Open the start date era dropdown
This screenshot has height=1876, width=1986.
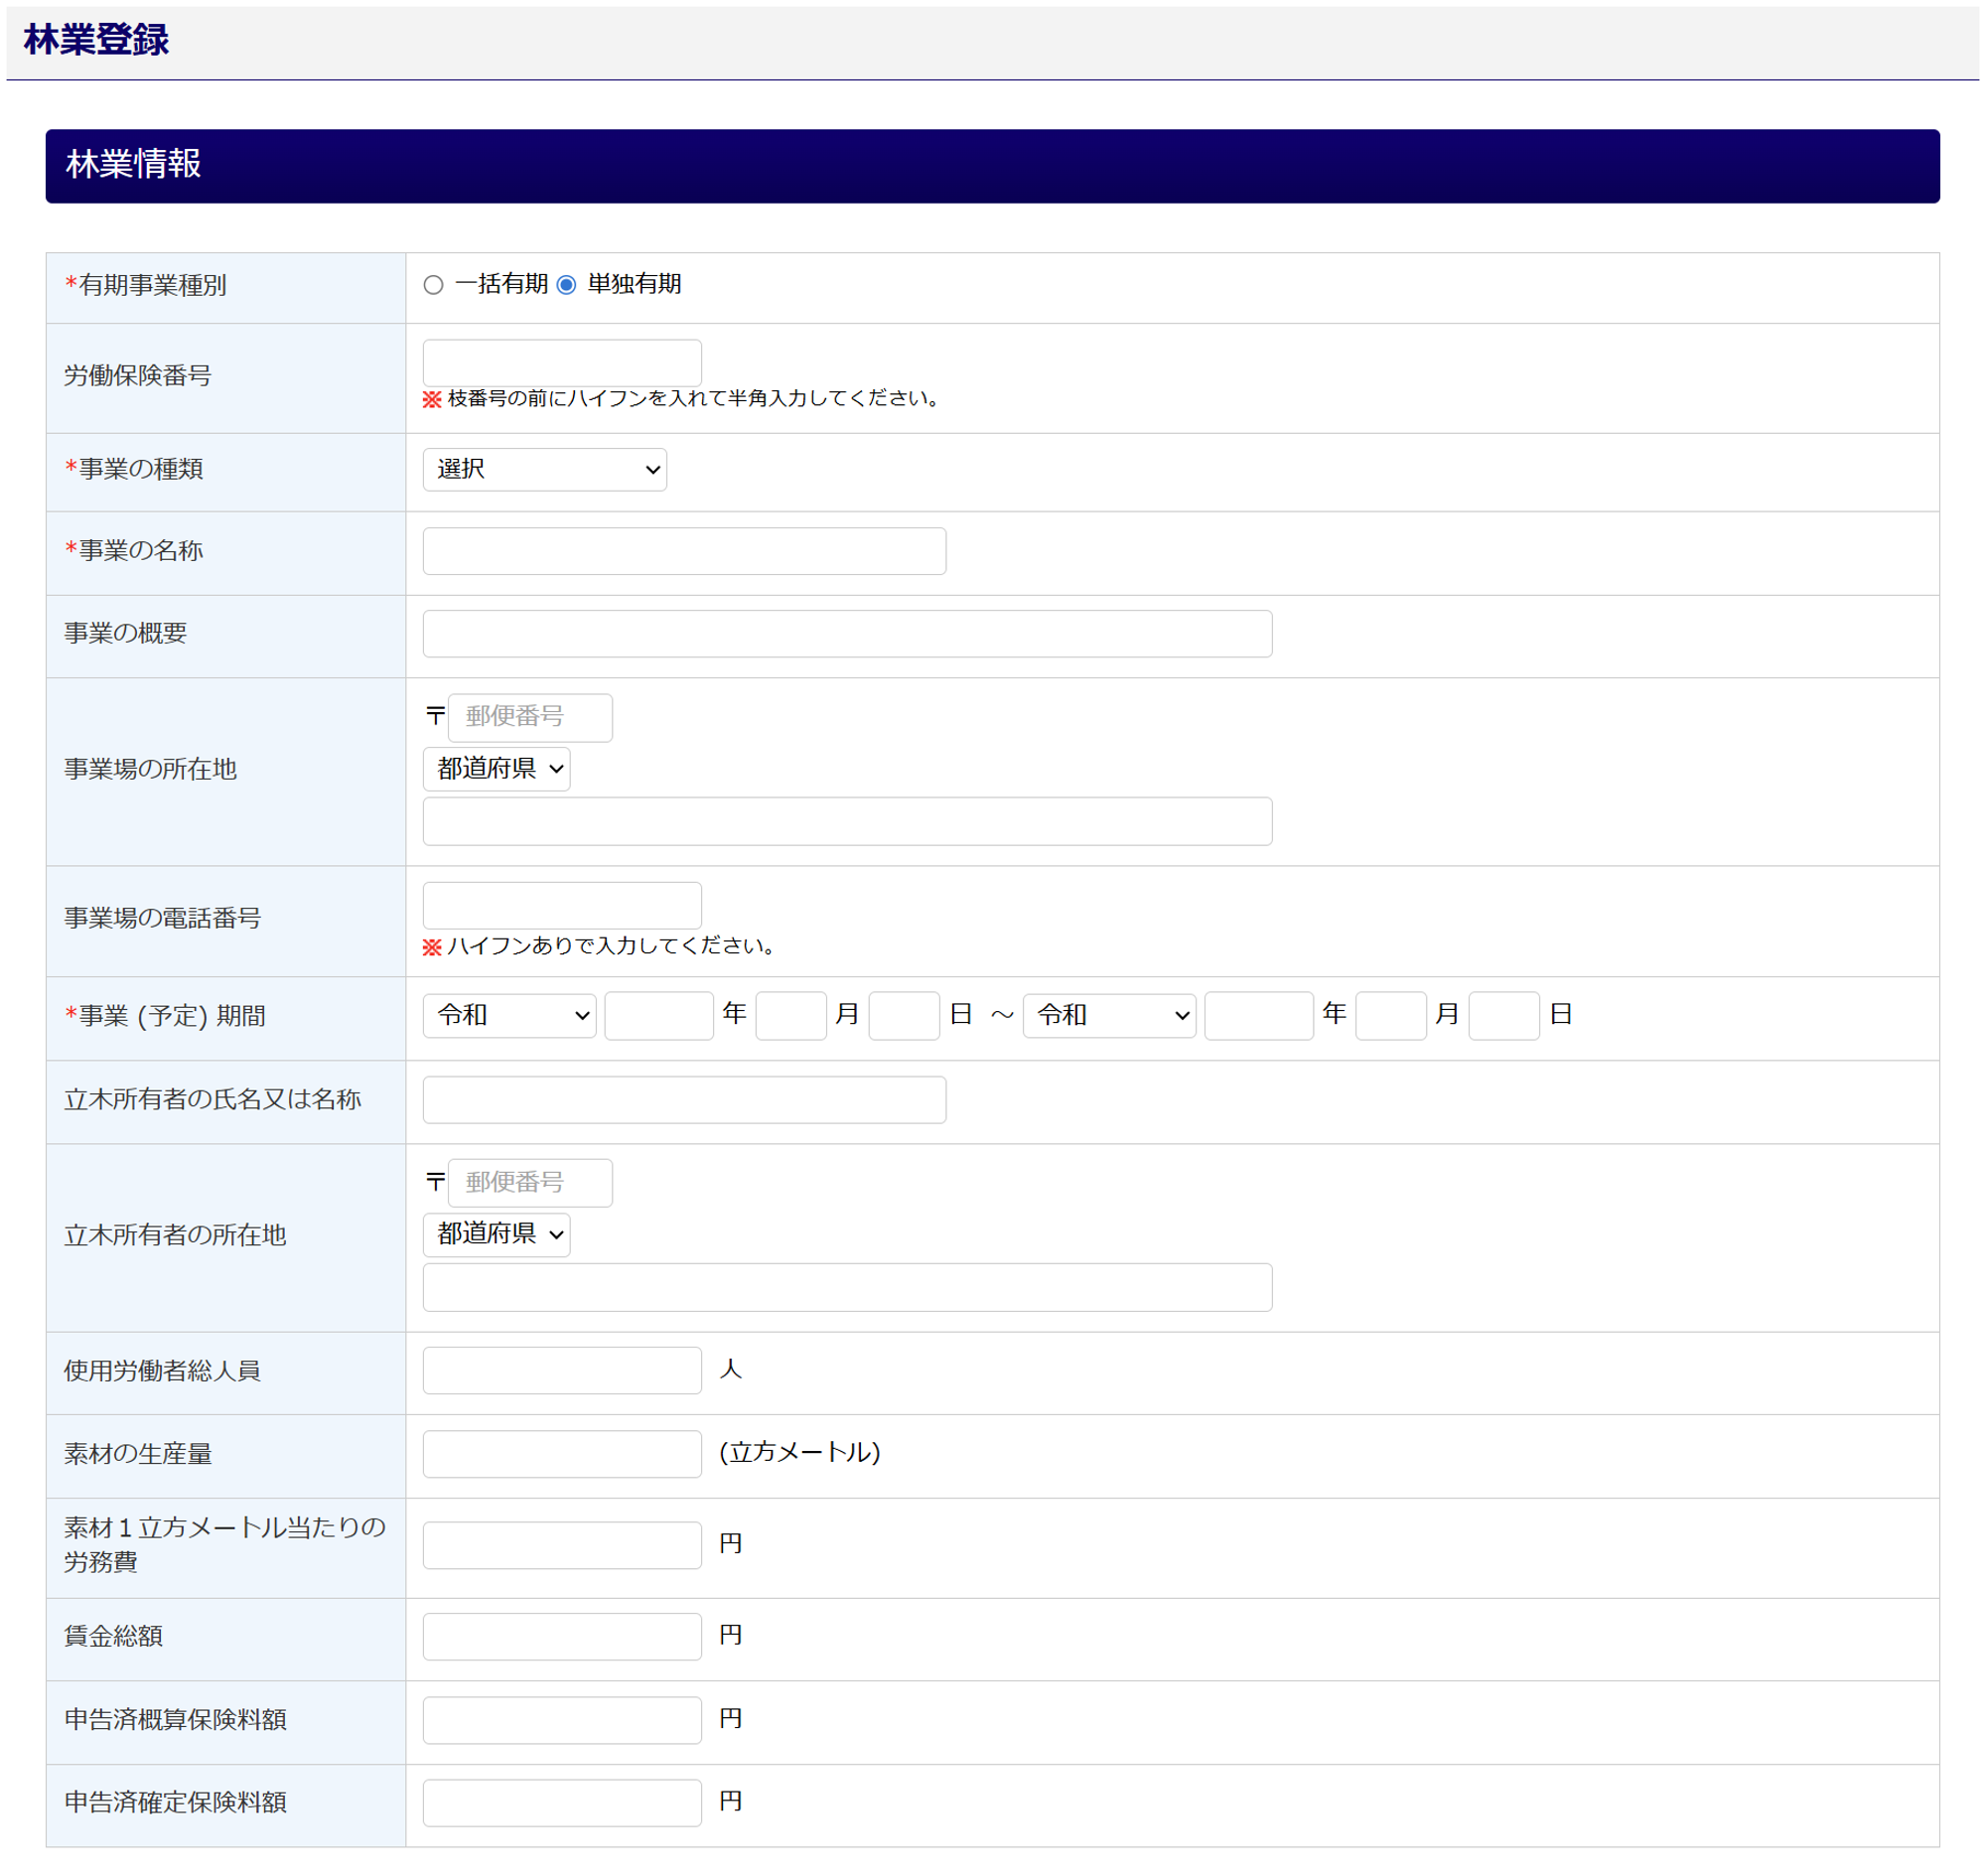(x=508, y=1015)
